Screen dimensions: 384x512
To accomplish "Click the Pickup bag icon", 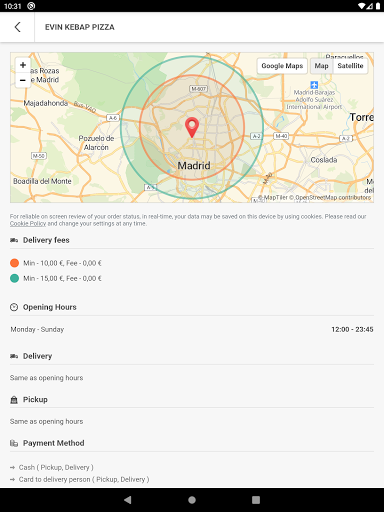I will pyautogui.click(x=14, y=400).
